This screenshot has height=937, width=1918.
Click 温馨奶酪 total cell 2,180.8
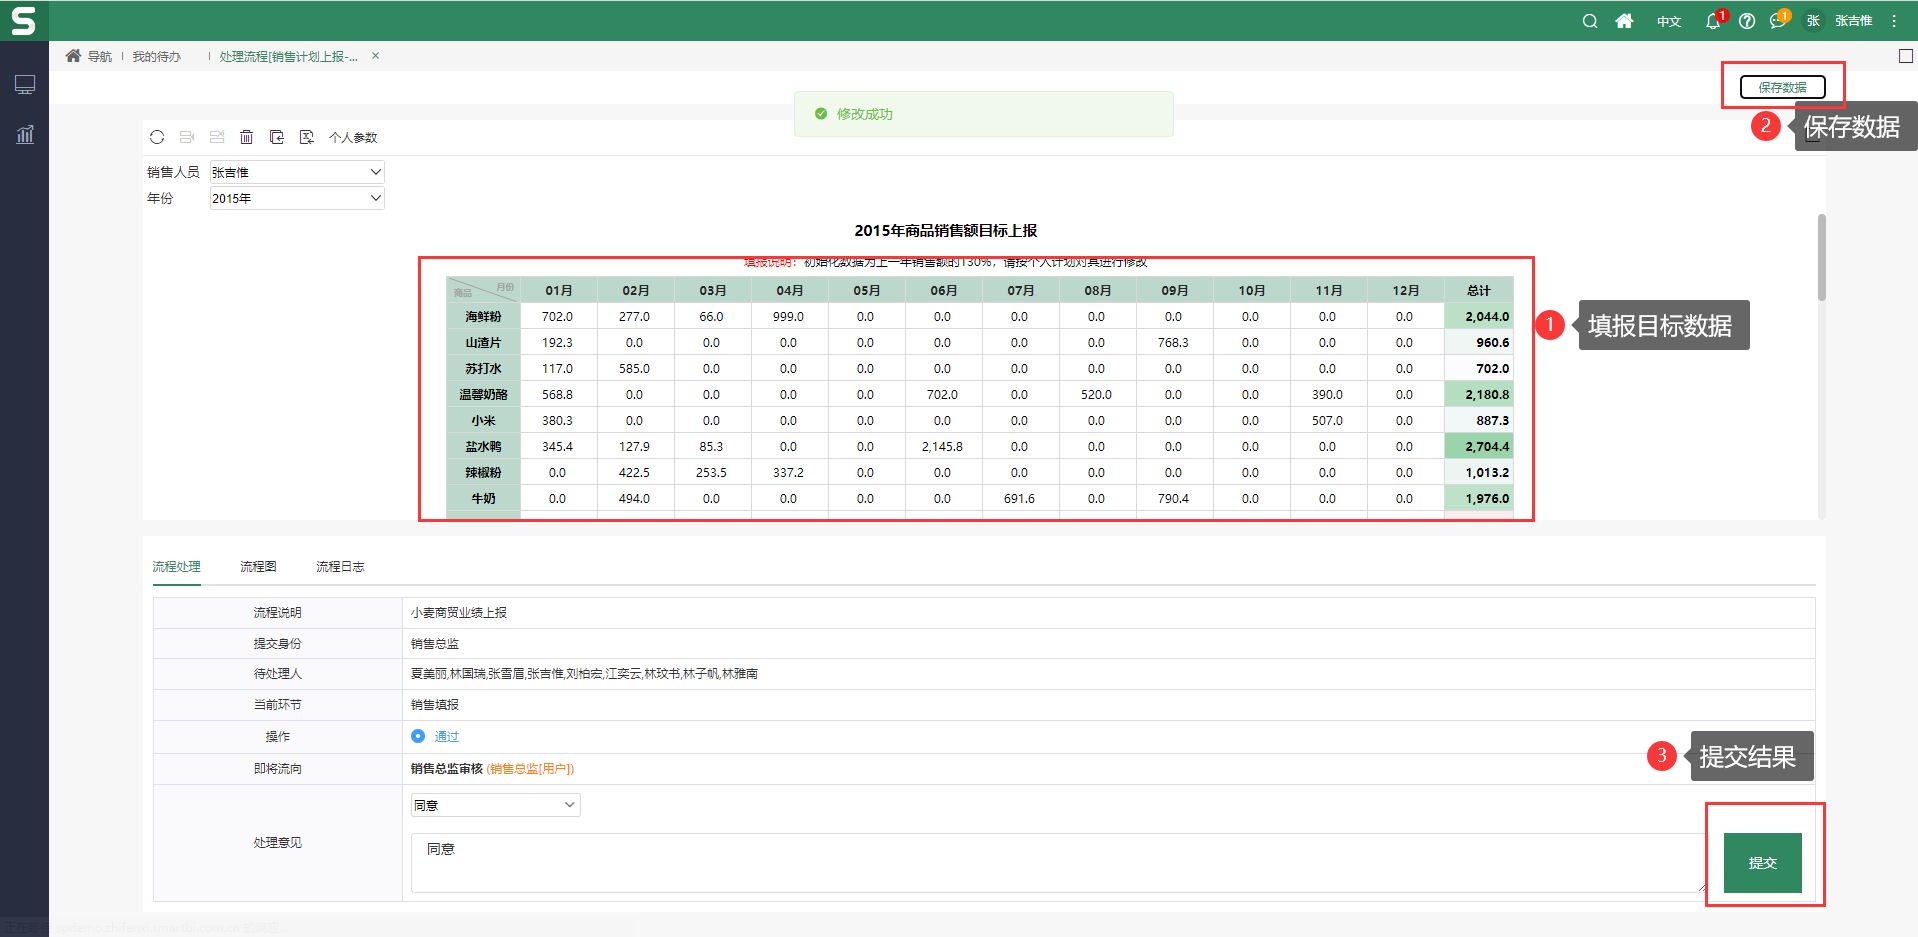[x=1478, y=394]
